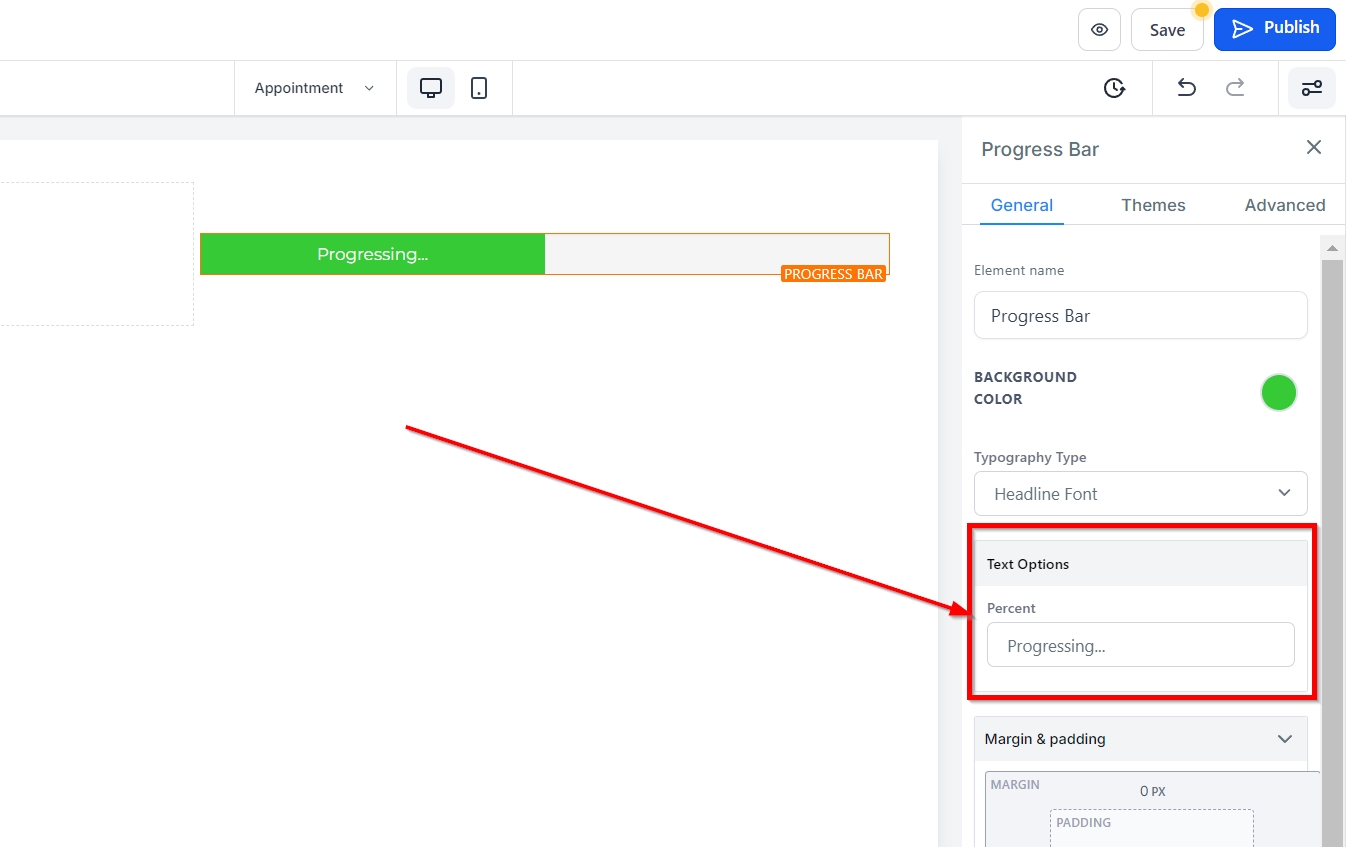Screen dimensions: 1346x847
Task: Open the Advanced tab
Action: point(1284,205)
